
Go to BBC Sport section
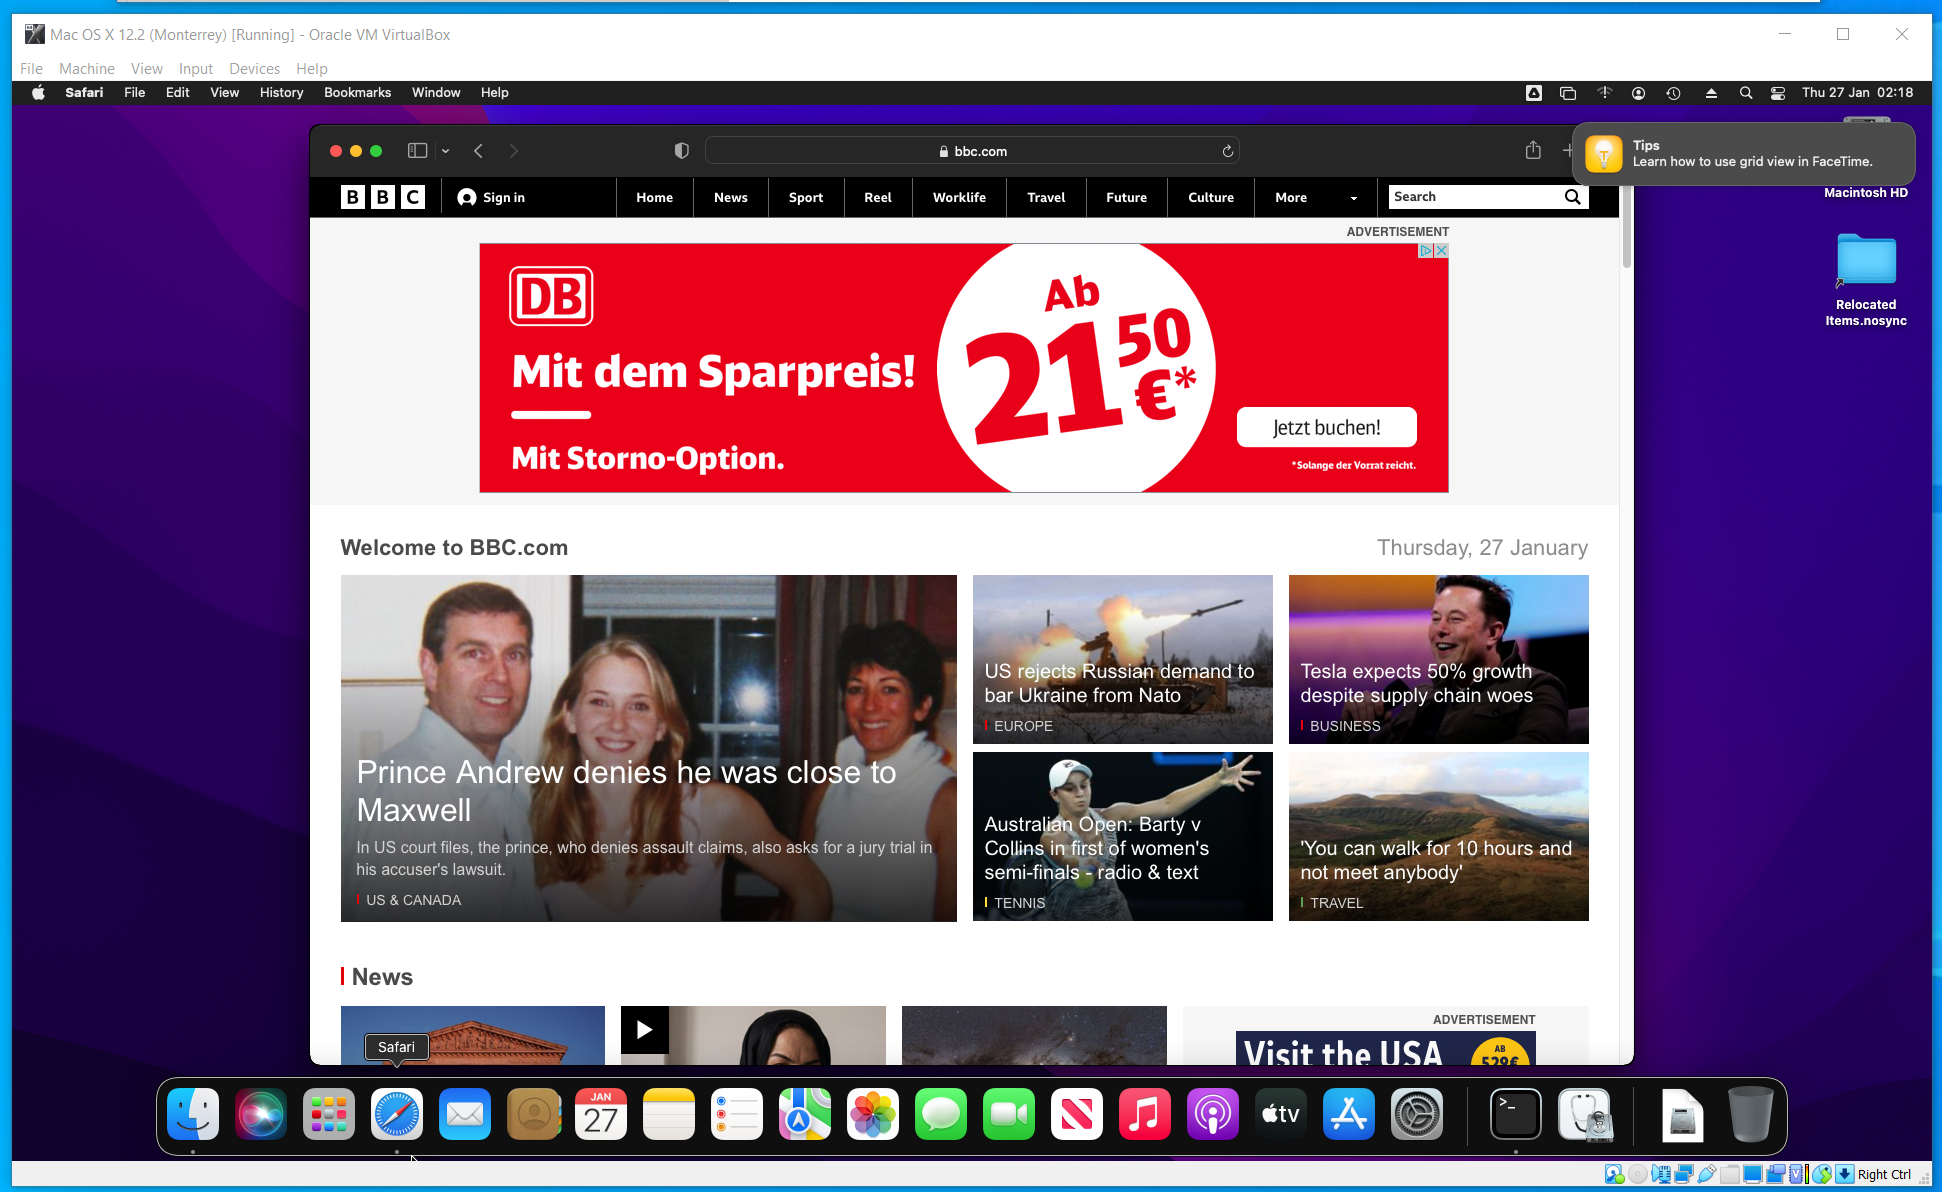(806, 197)
